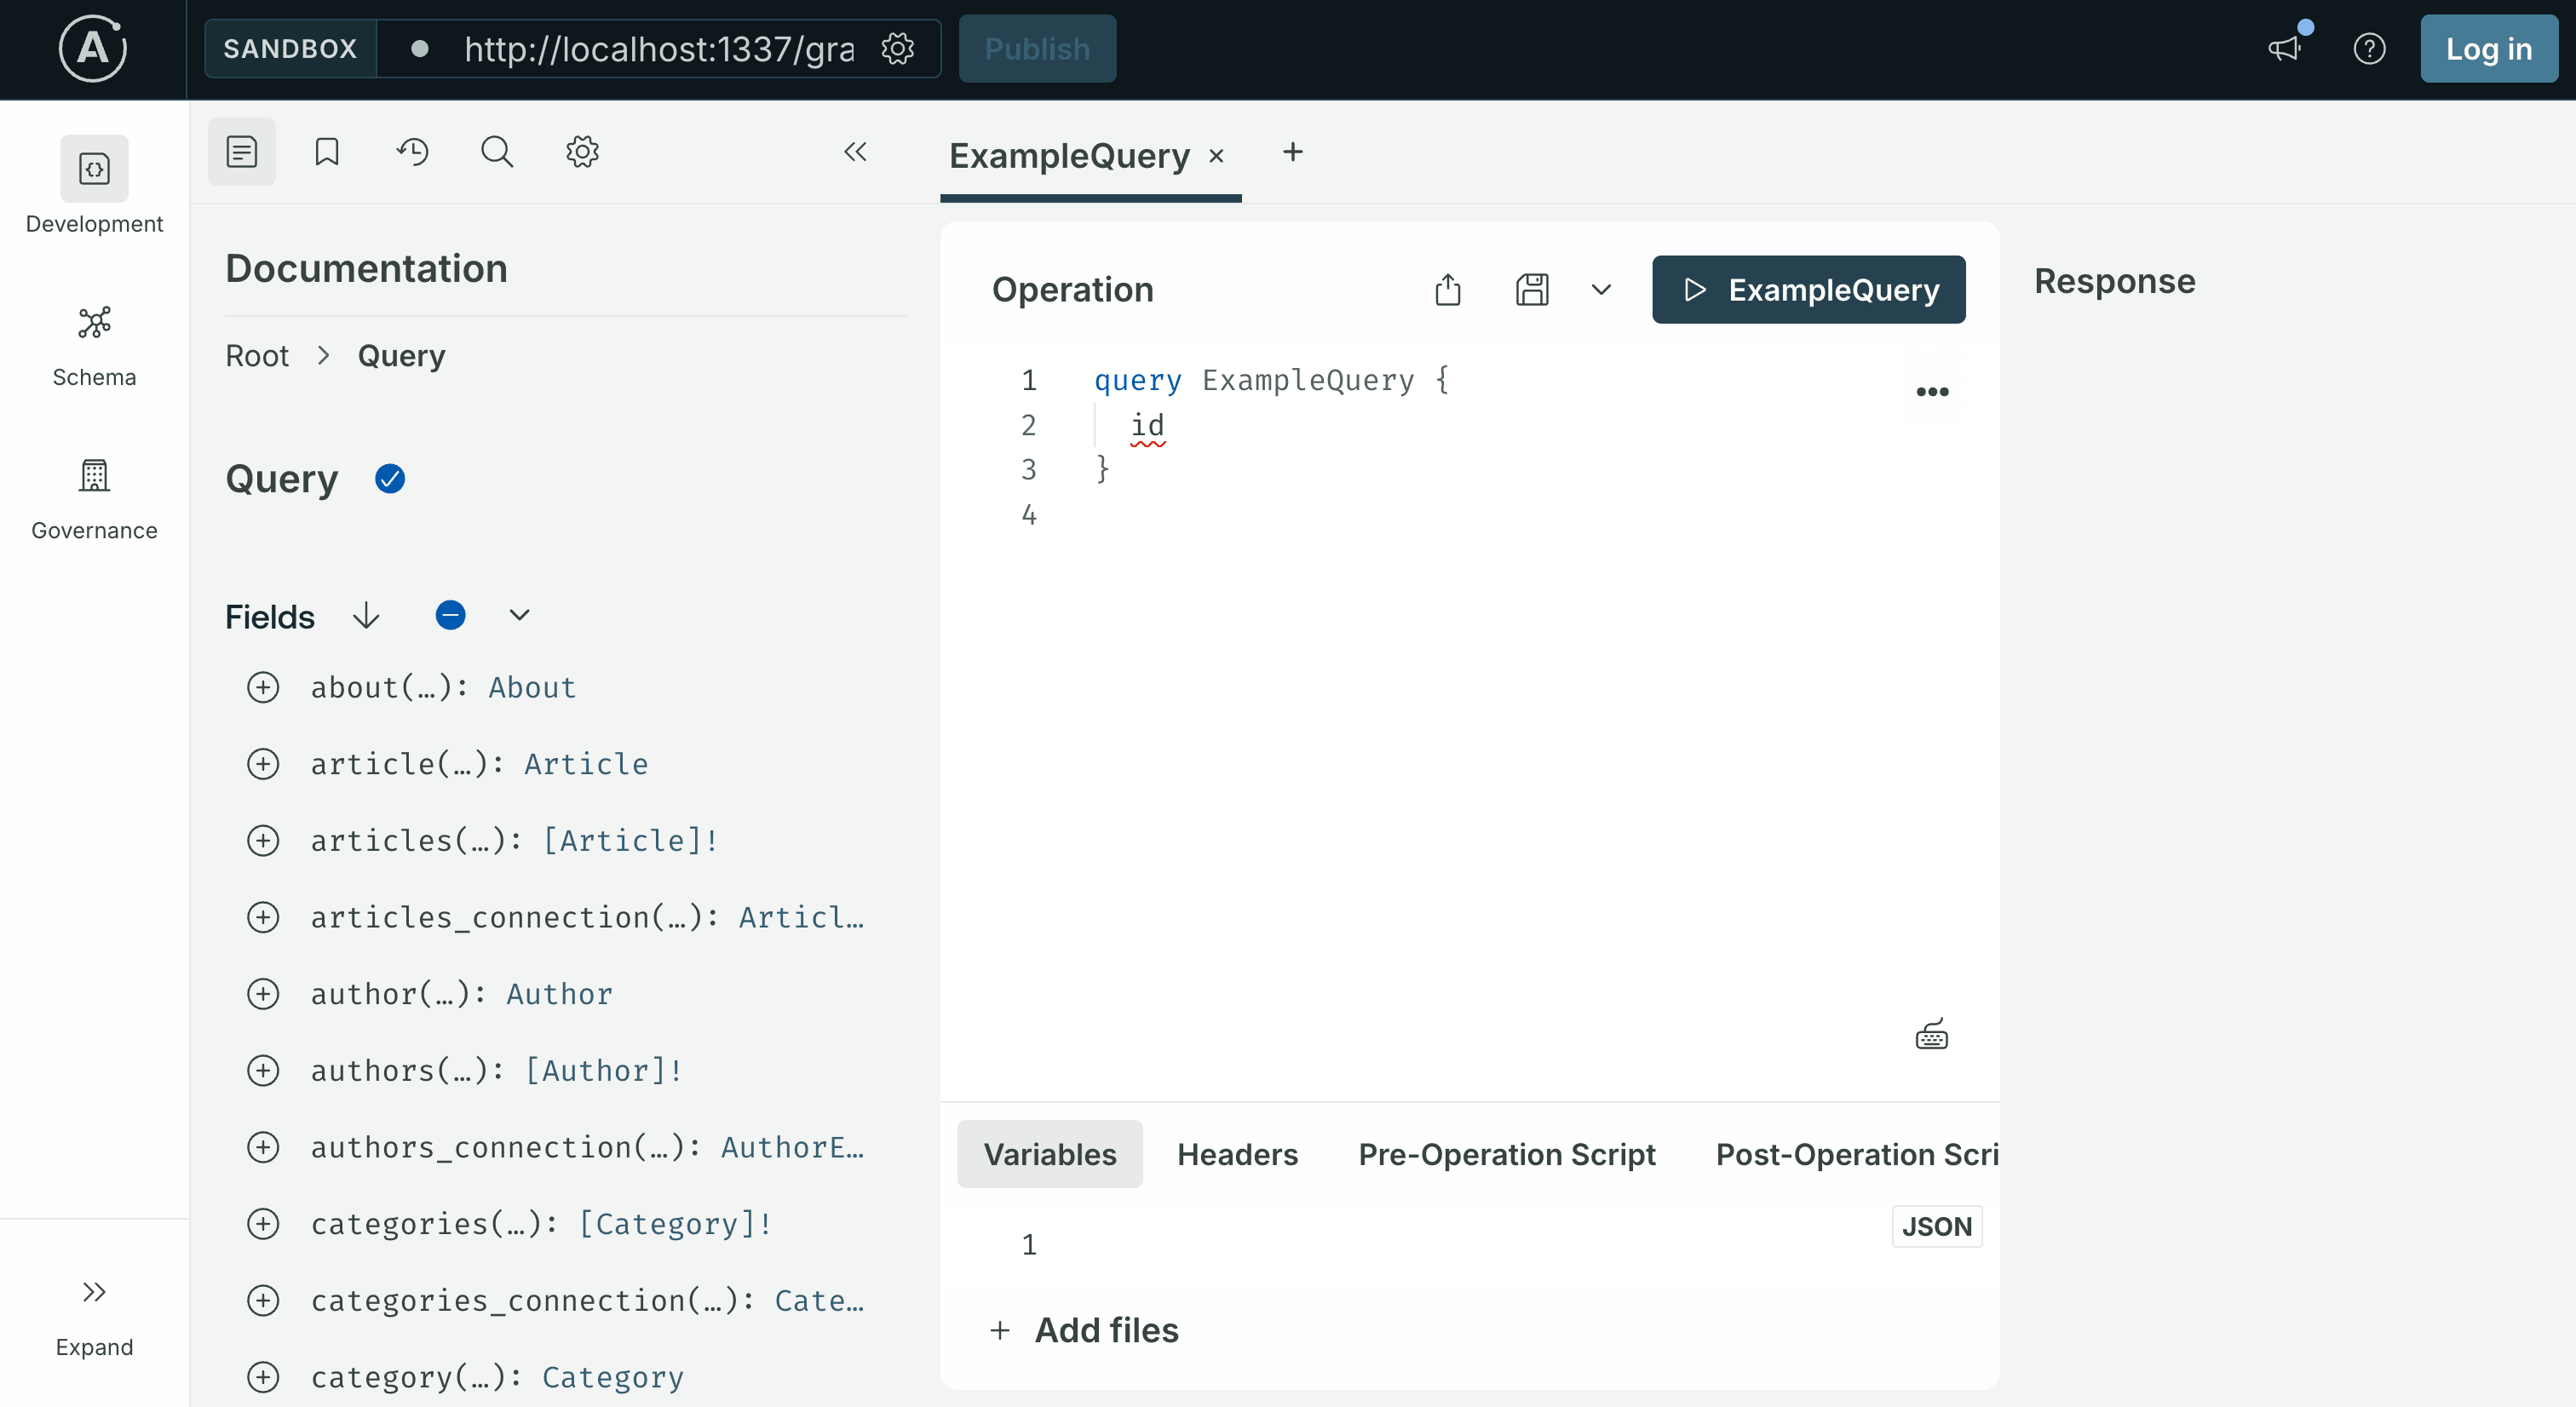Open the [Author]! type link
Viewport: 2576px width, 1407px height.
(604, 1071)
